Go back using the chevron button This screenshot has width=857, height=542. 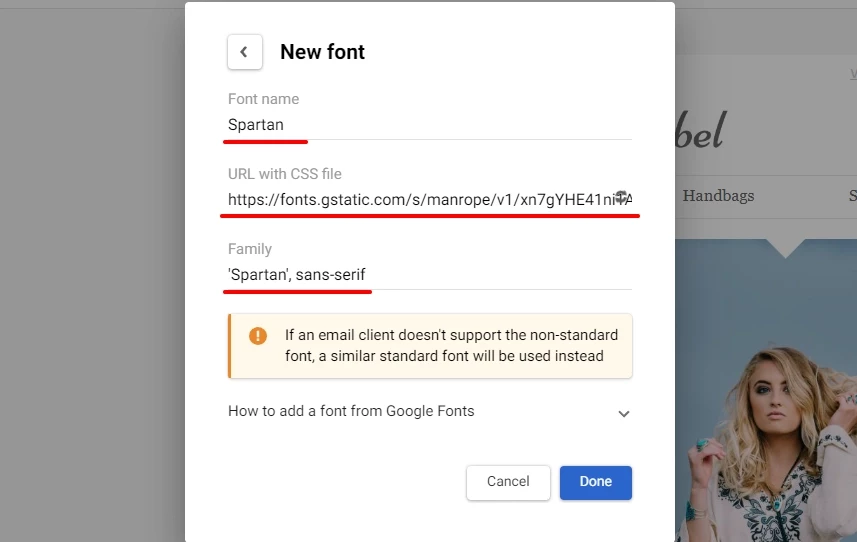click(x=244, y=52)
